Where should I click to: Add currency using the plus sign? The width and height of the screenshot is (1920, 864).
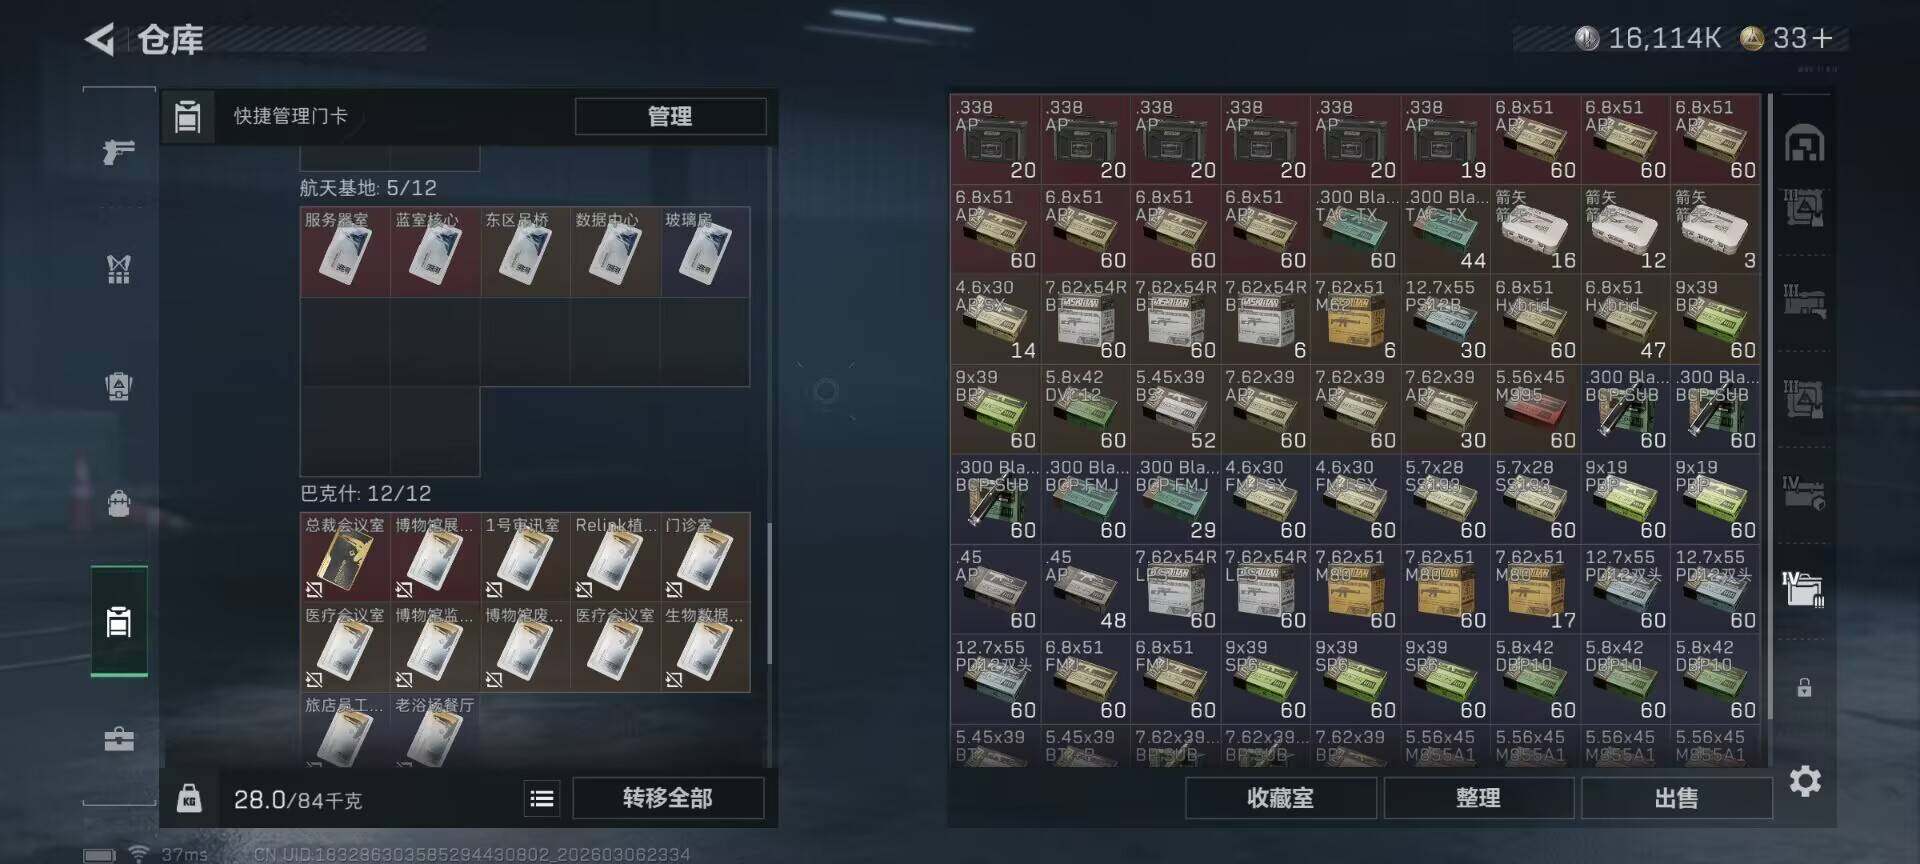pyautogui.click(x=1822, y=38)
